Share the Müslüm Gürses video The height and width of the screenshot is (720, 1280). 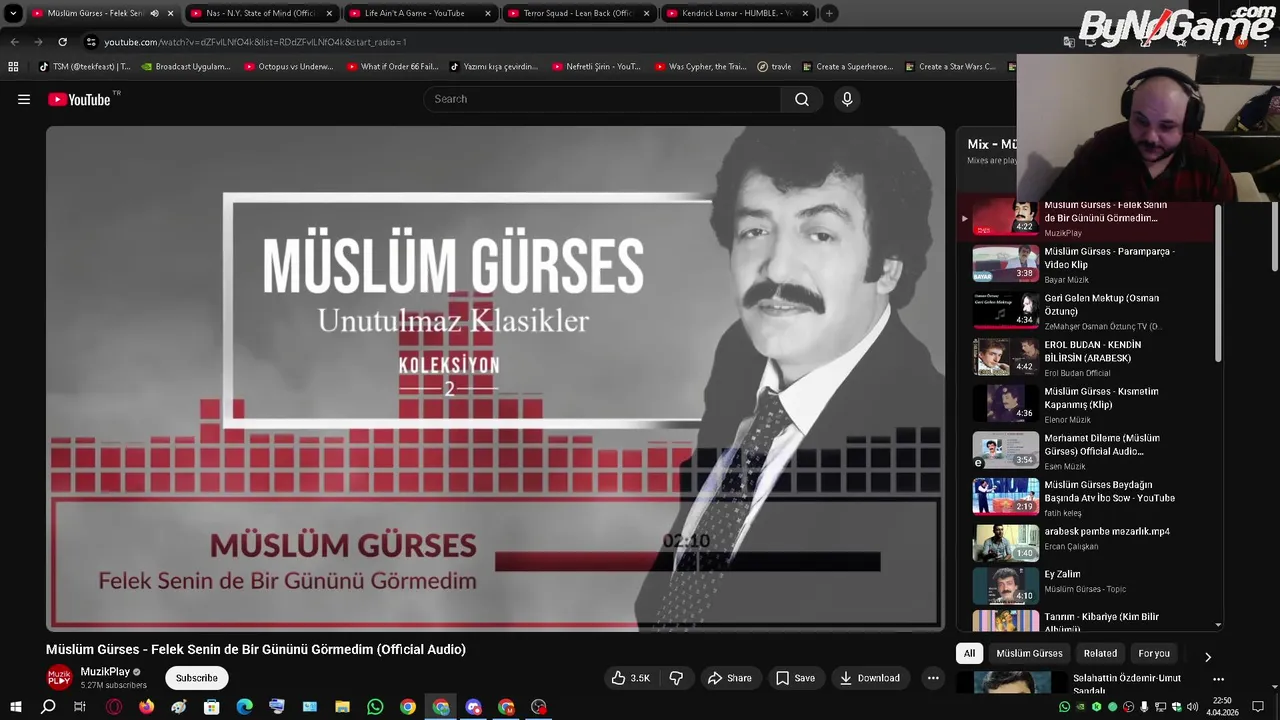coord(729,678)
